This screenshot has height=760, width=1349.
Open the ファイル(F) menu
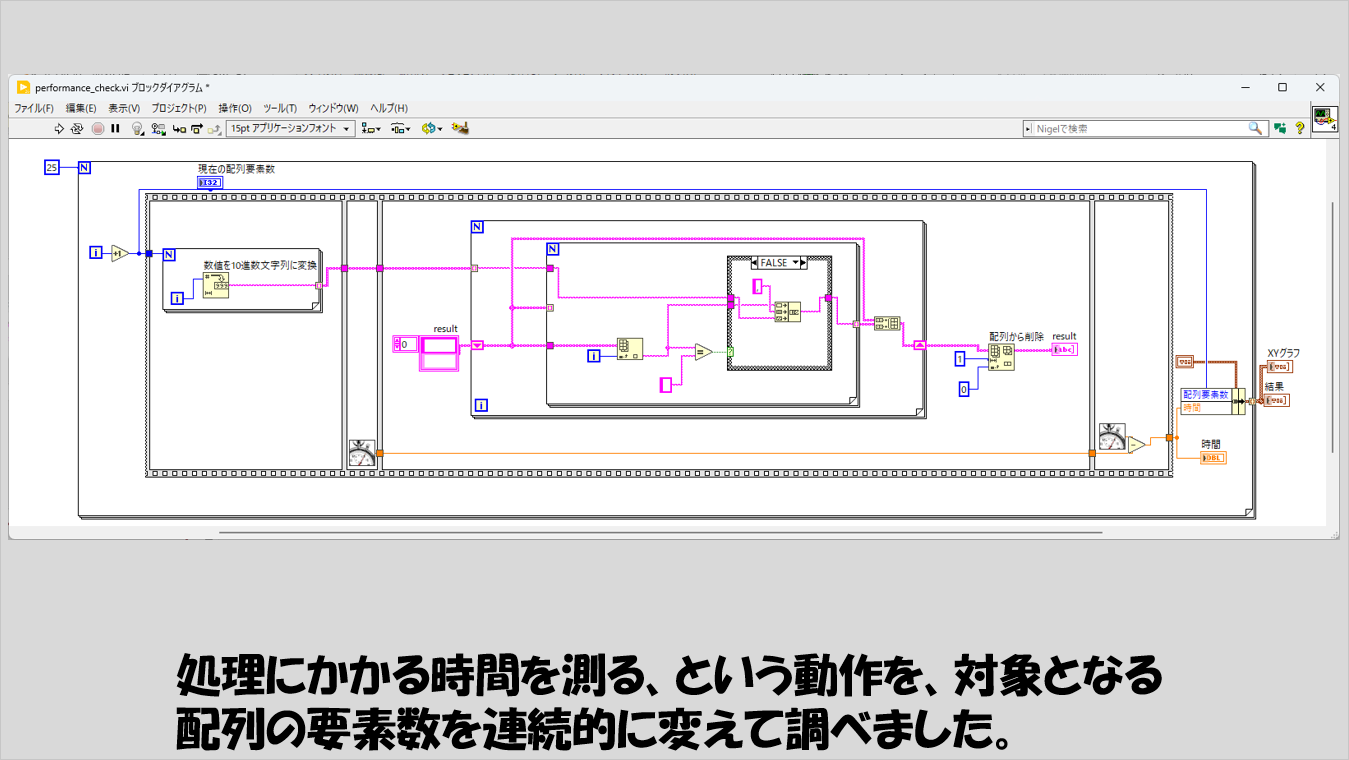point(34,108)
